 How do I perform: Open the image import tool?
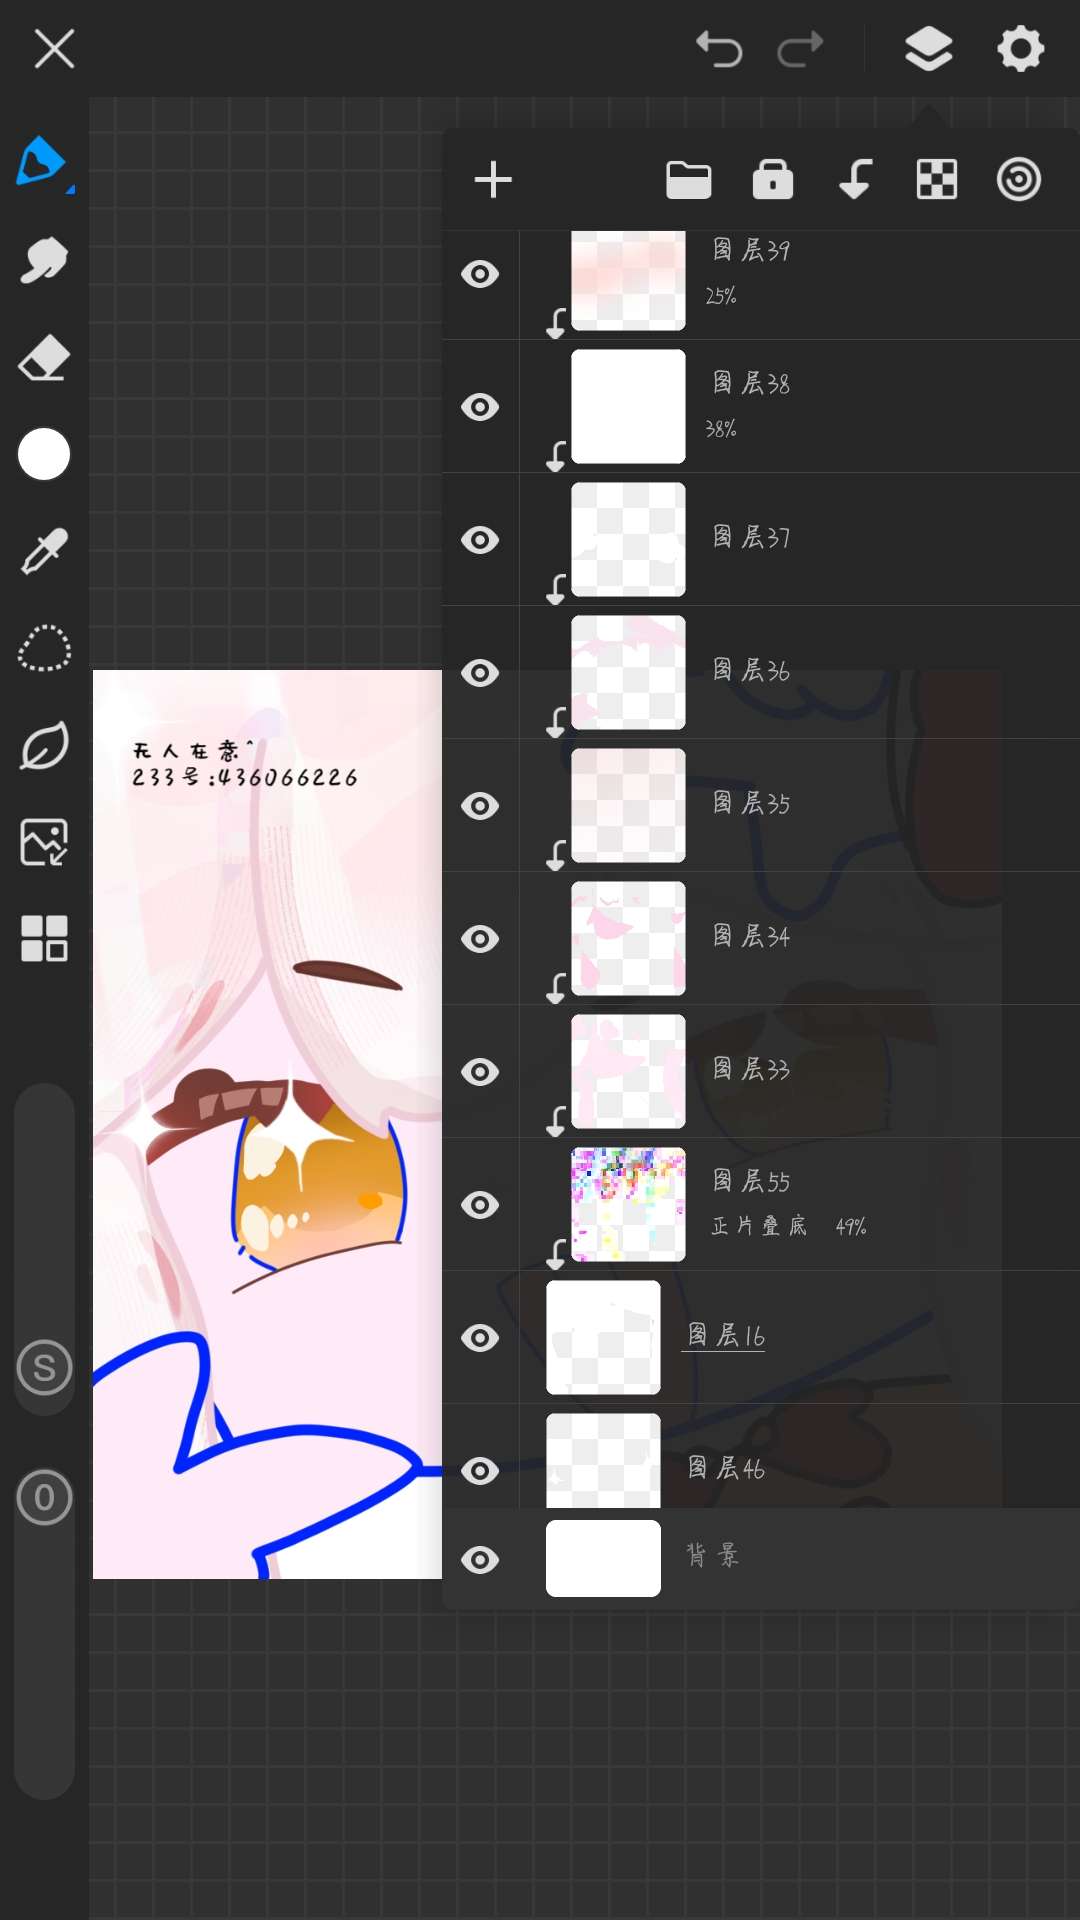coord(44,842)
